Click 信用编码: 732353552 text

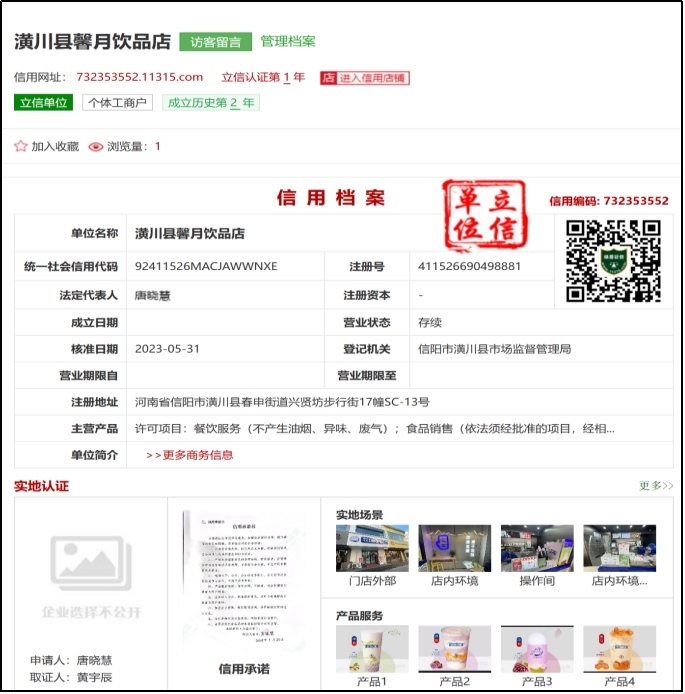[x=609, y=201]
